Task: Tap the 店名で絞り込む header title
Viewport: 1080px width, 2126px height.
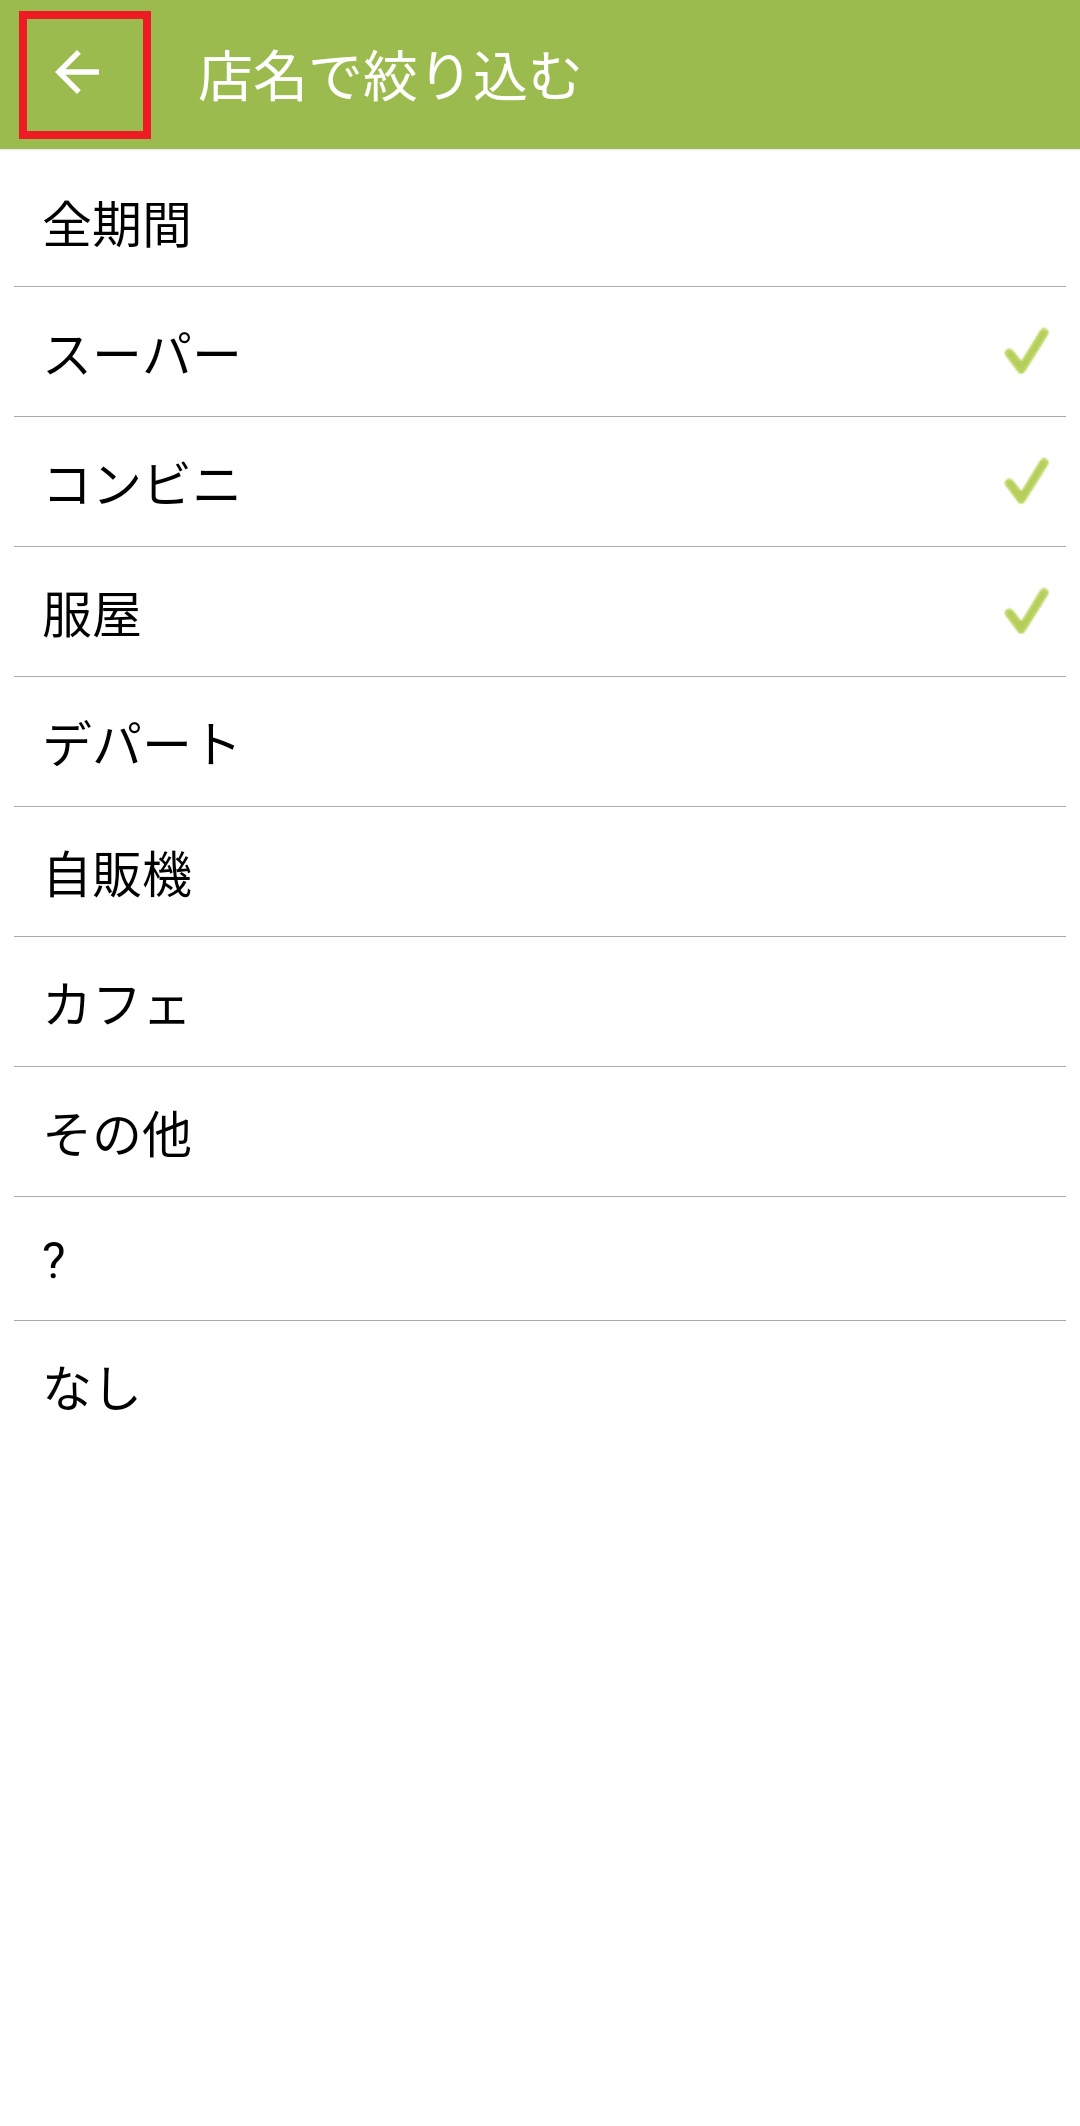Action: 389,76
